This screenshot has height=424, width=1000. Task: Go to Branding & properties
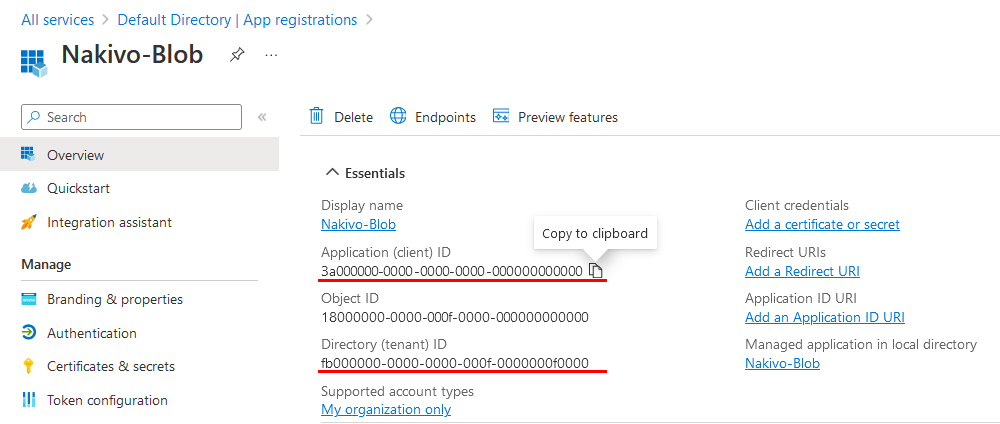114,299
